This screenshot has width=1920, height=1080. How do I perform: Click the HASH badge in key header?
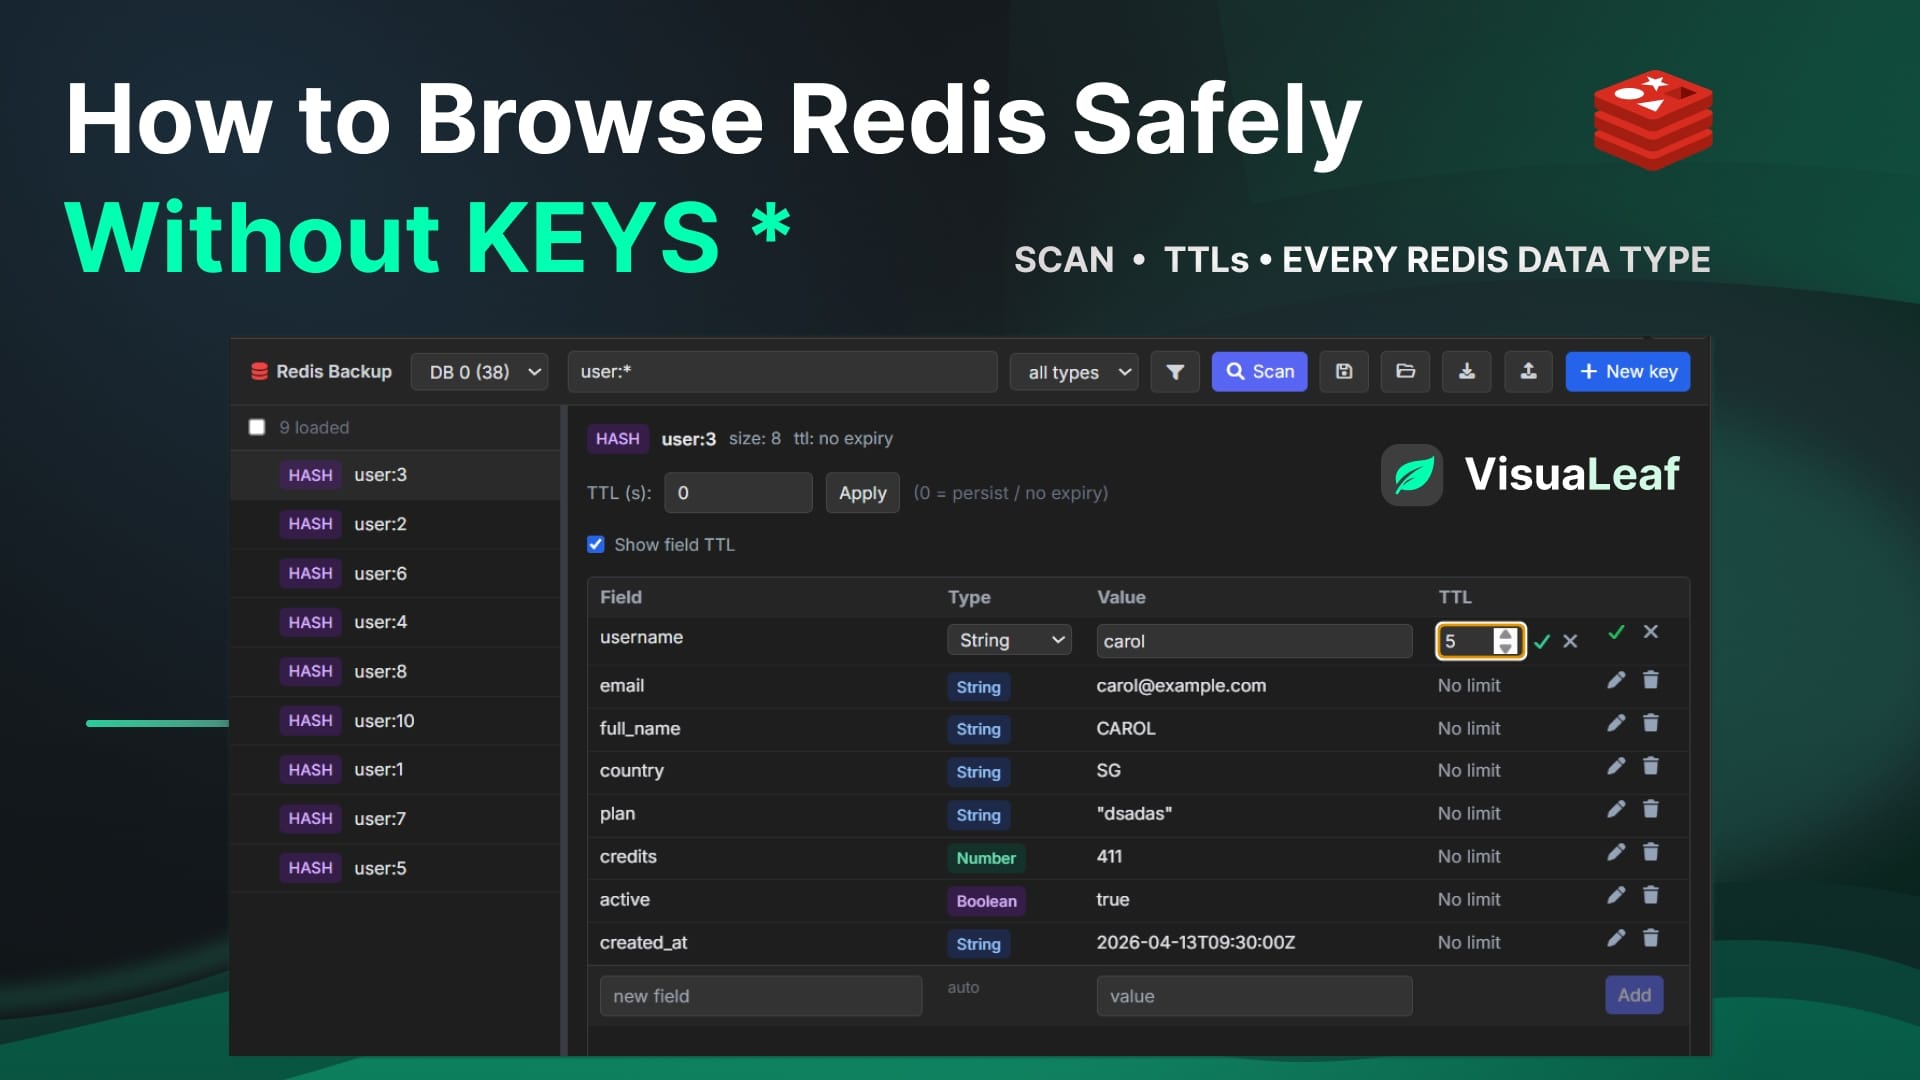[x=617, y=438]
